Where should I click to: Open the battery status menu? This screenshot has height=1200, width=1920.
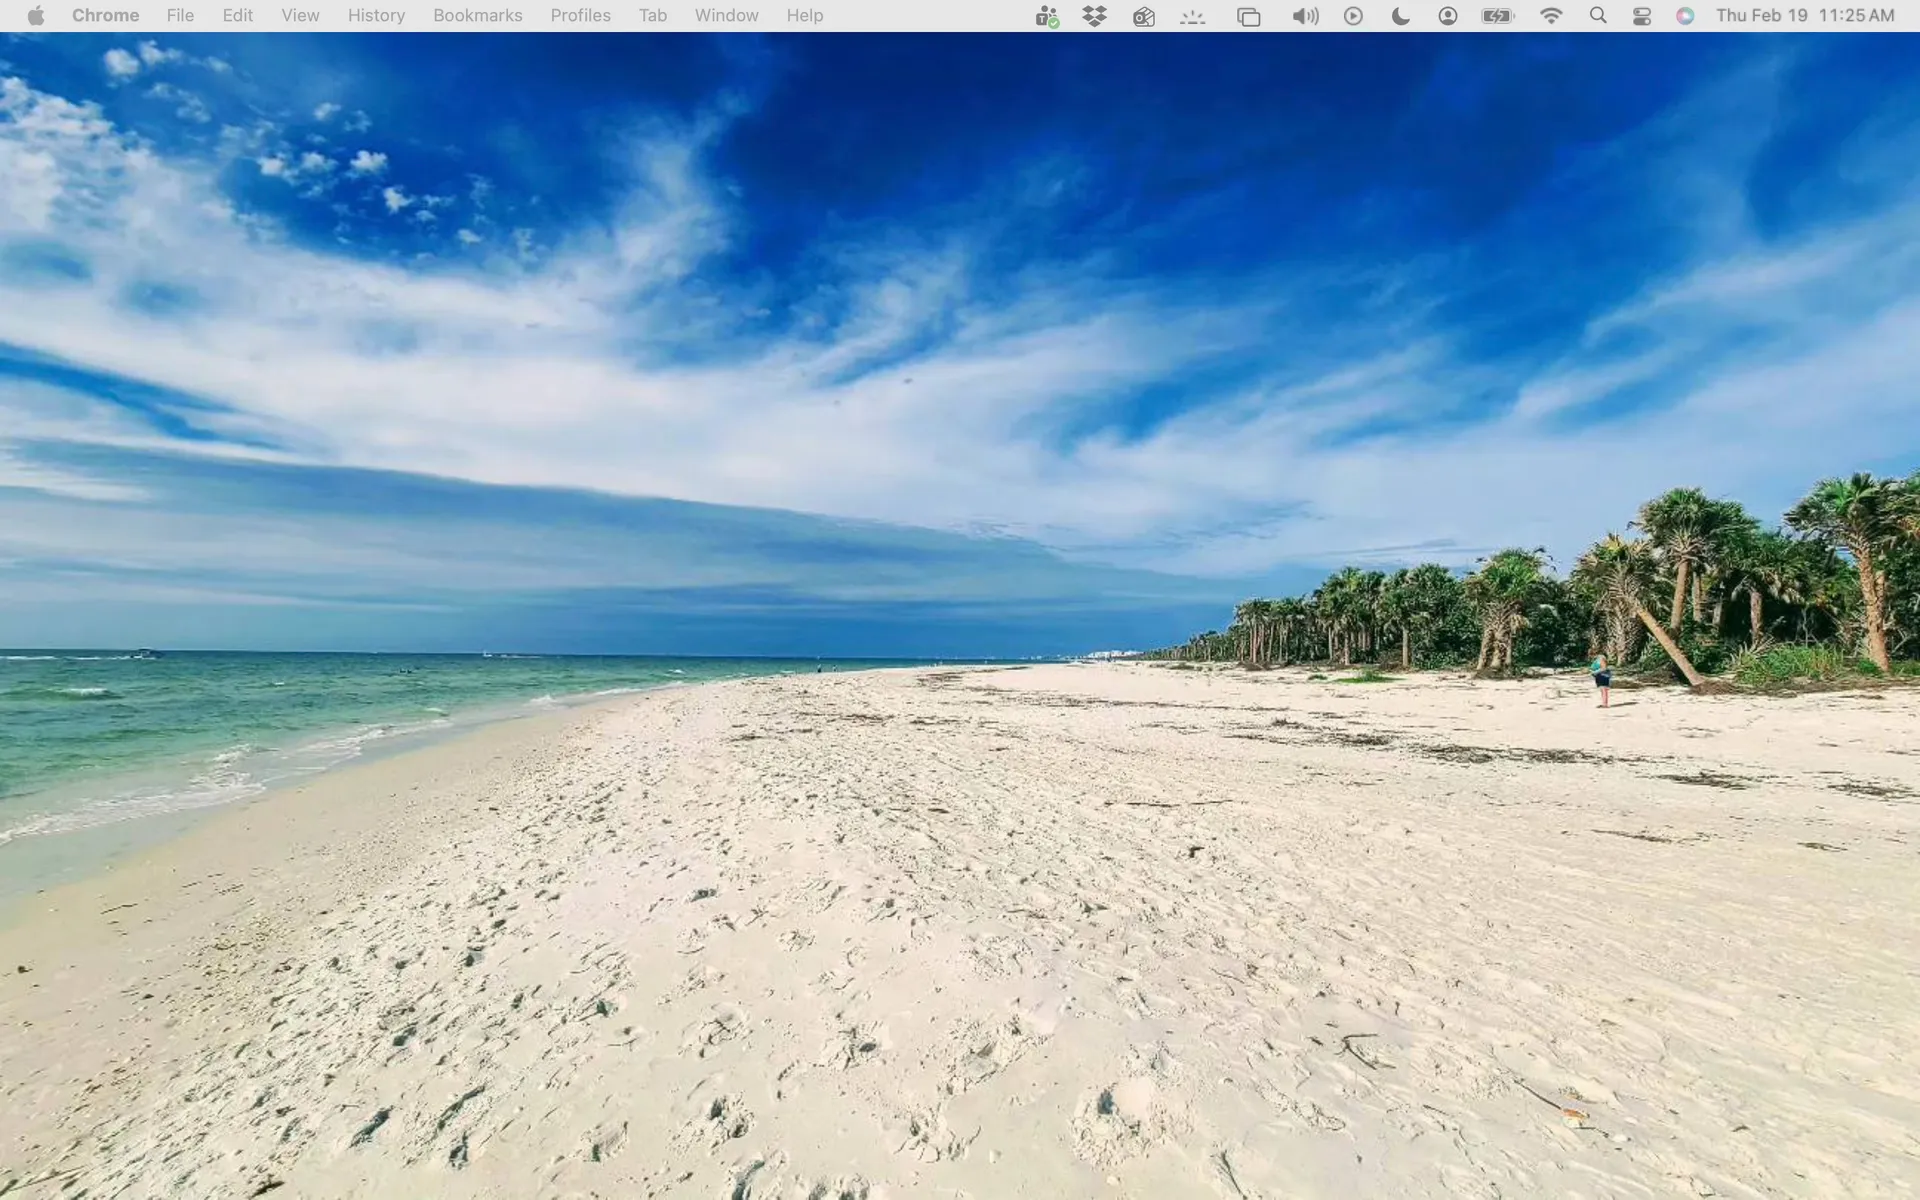pyautogui.click(x=1497, y=16)
